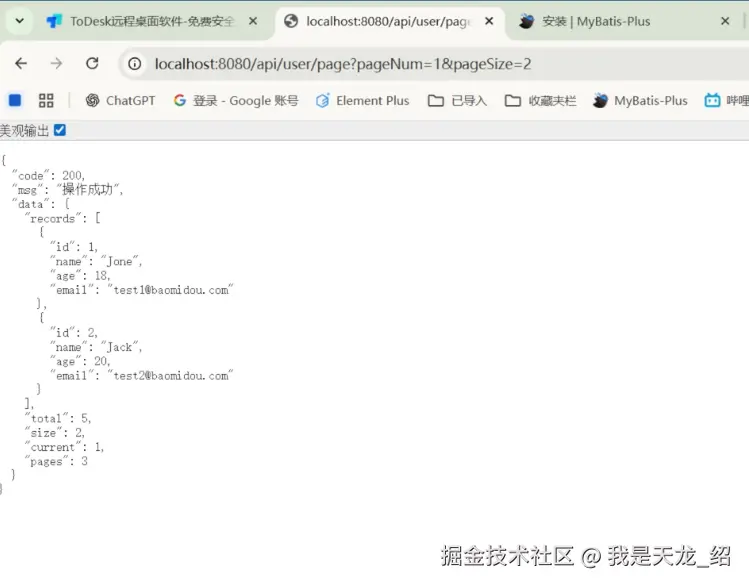Switch to the ToDesk remote desktop tab

point(151,21)
